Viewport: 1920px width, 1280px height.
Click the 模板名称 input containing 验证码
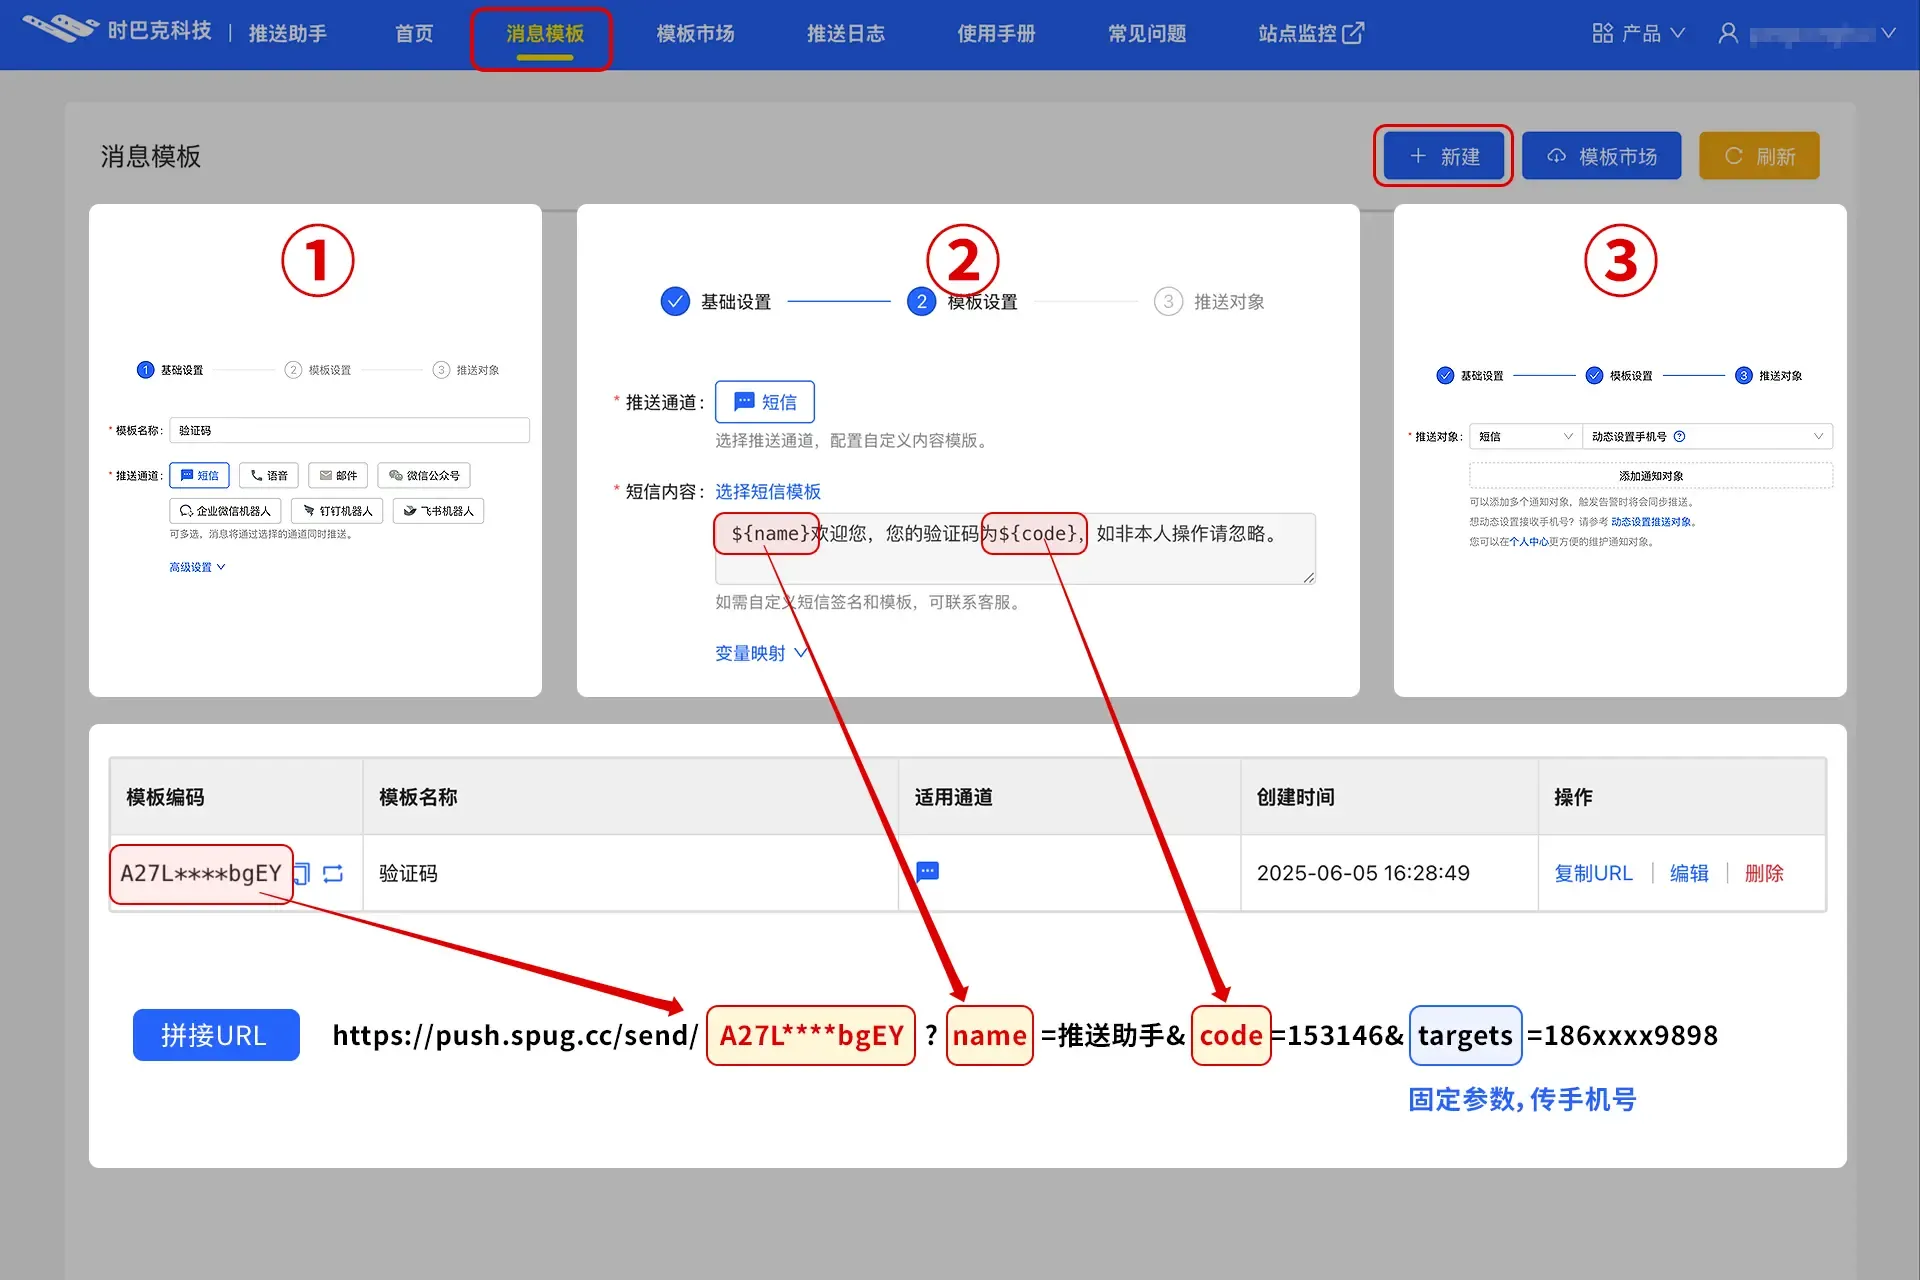pyautogui.click(x=349, y=430)
